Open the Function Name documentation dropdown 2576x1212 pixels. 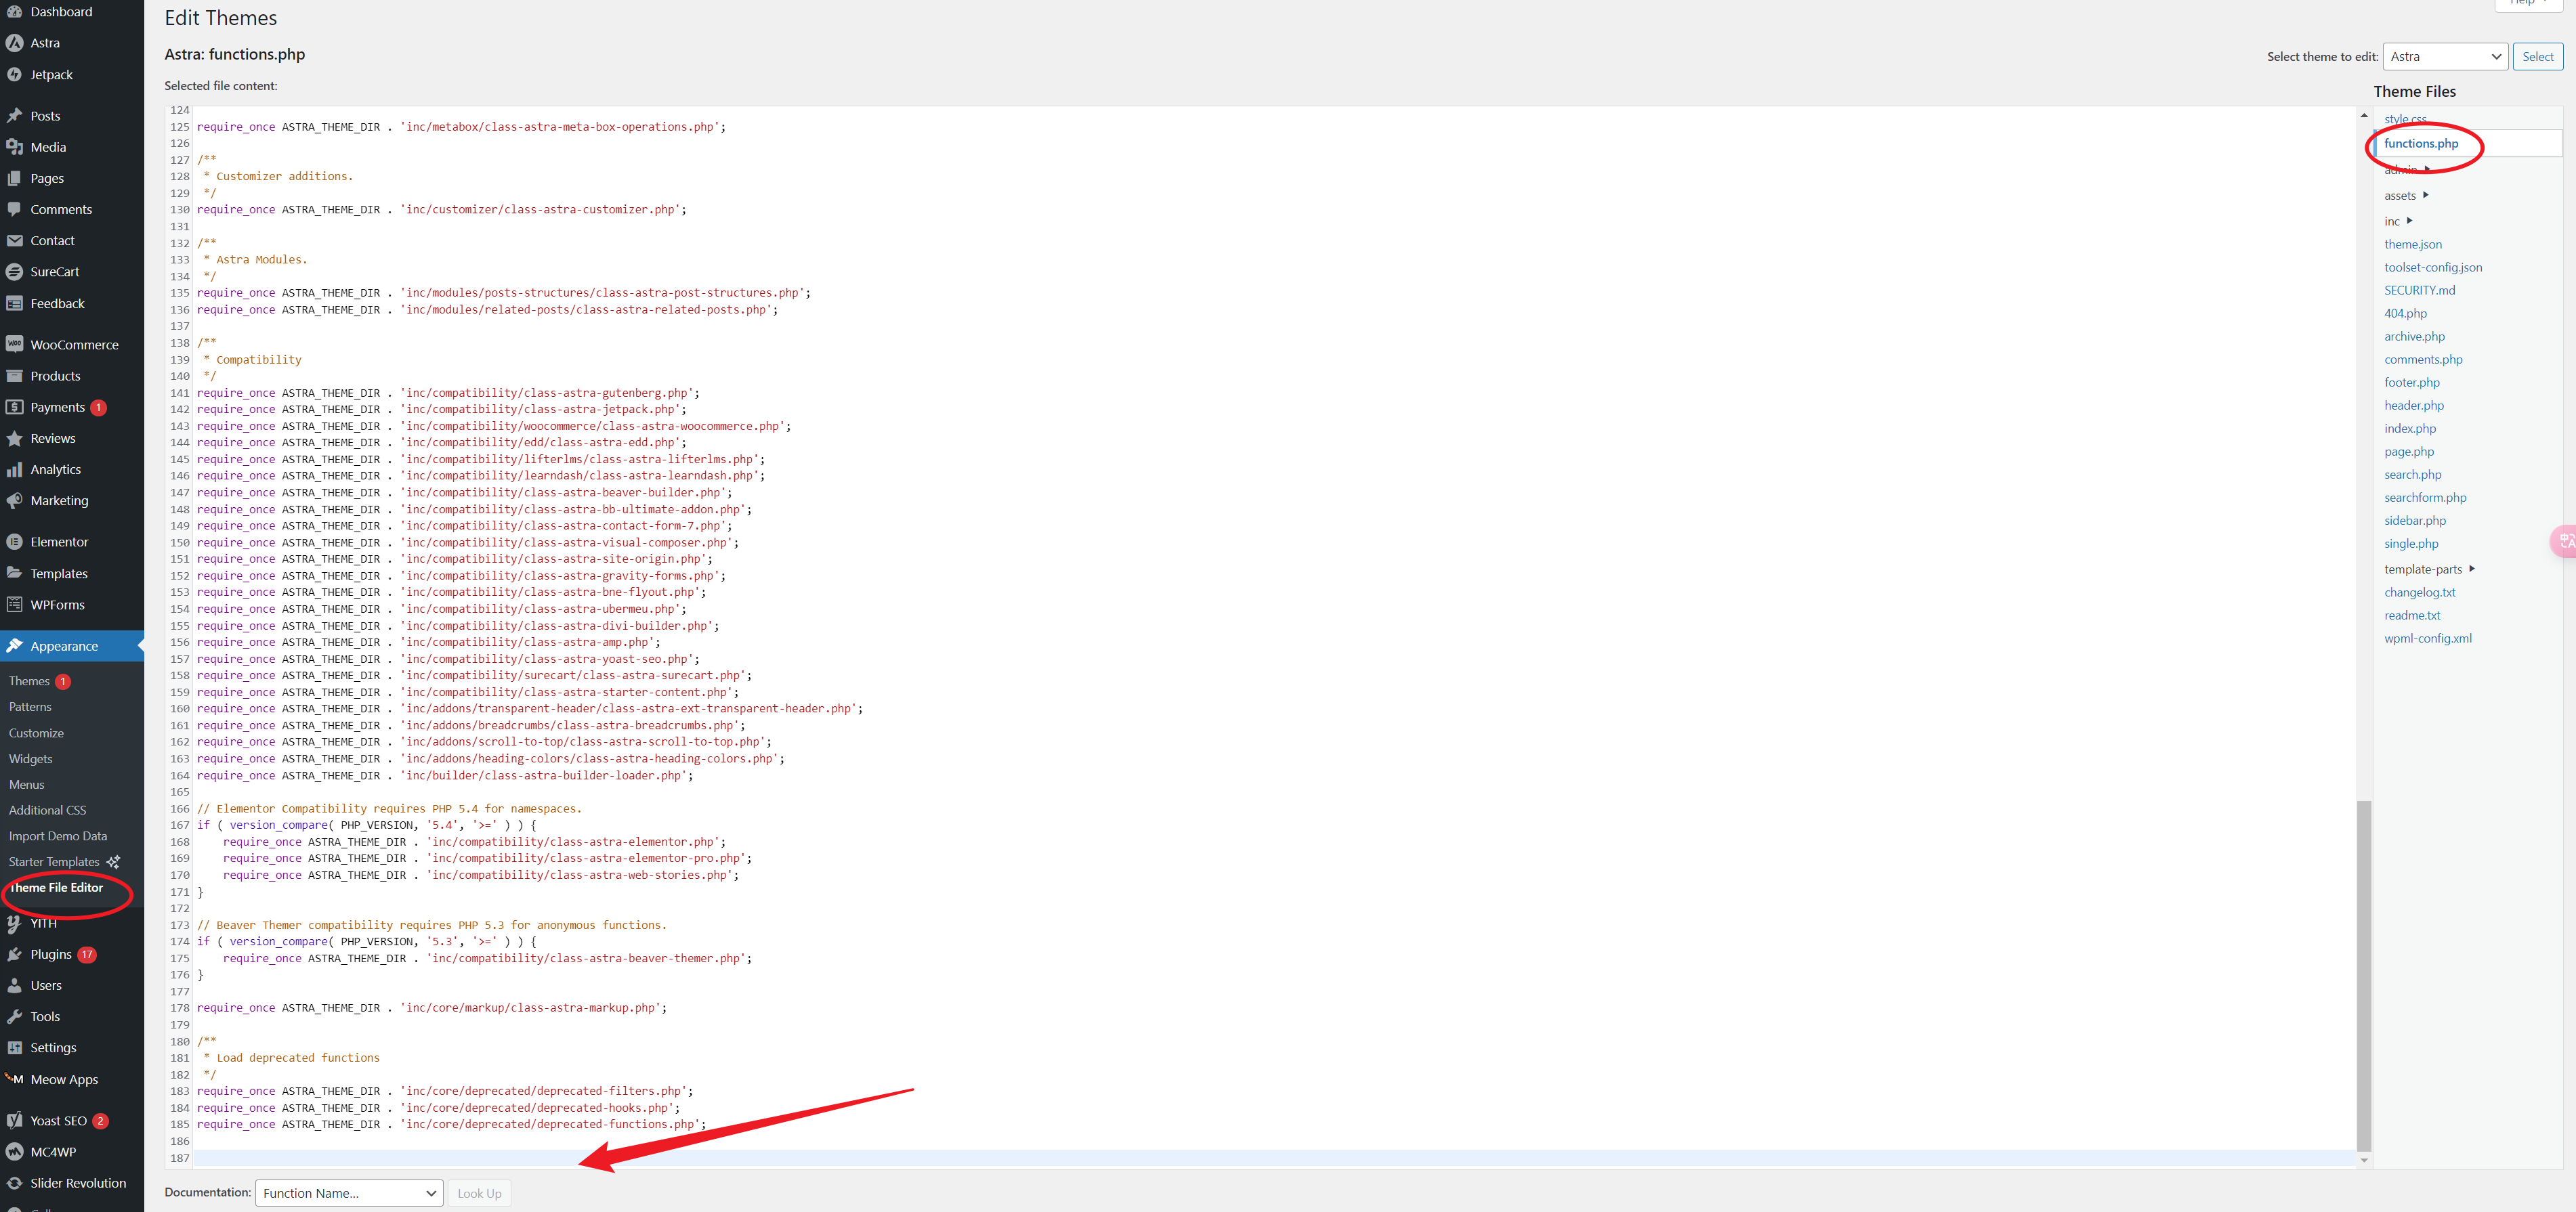pos(345,1192)
